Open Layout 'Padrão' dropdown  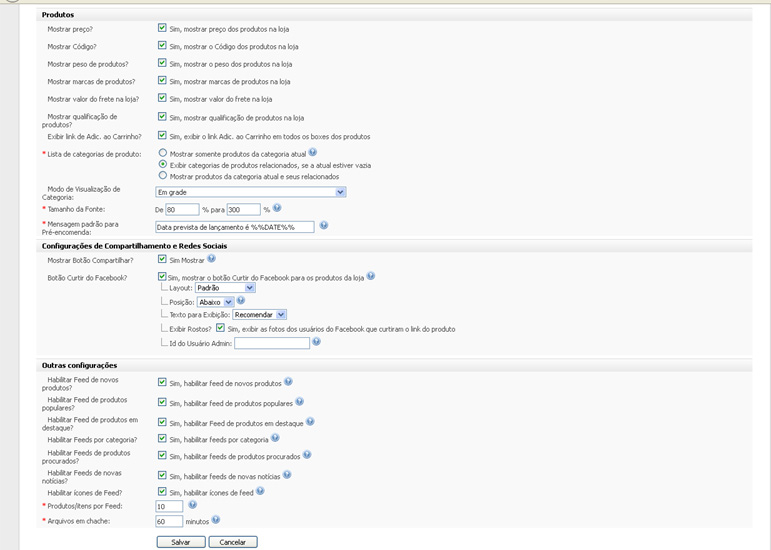coord(225,288)
